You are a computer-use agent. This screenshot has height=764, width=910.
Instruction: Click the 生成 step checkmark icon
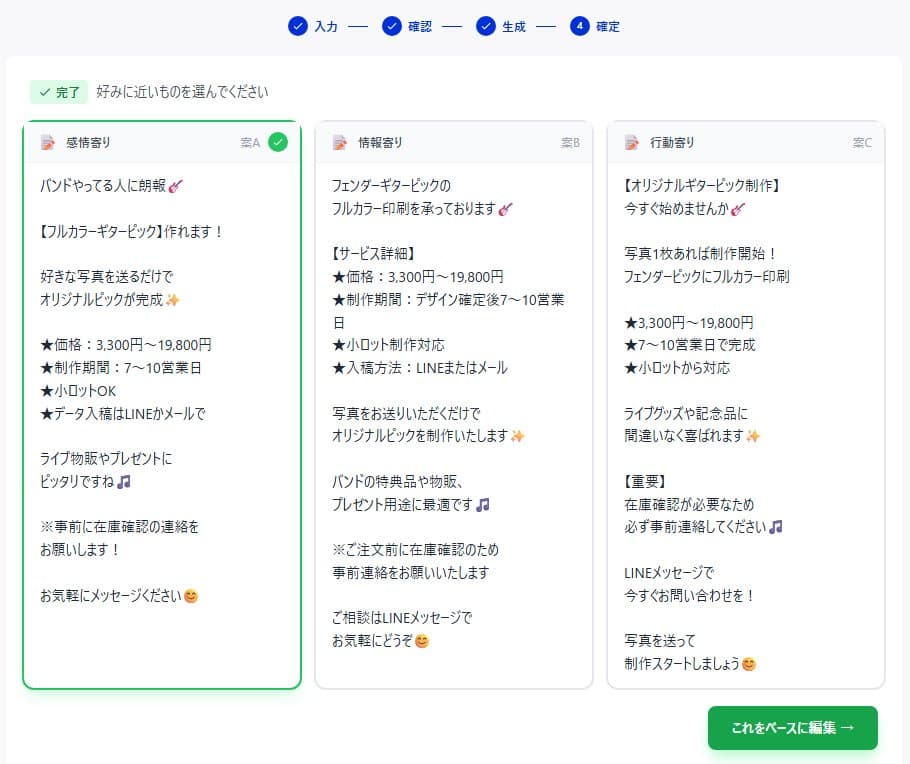485,27
